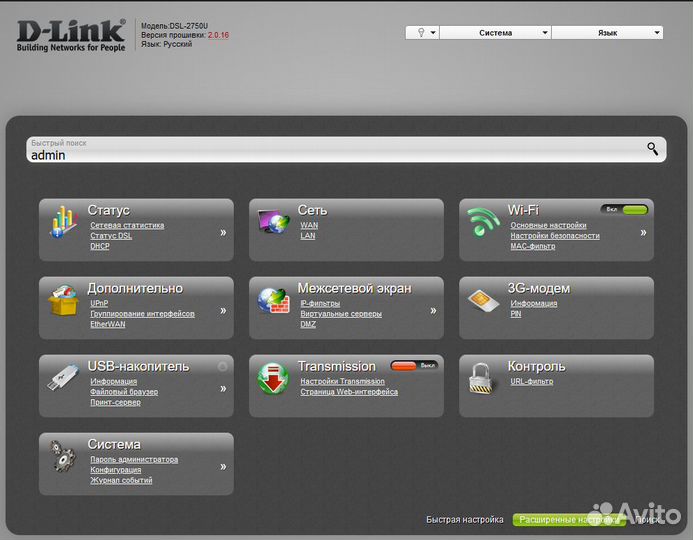Open the Язык language dropdown

point(607,33)
